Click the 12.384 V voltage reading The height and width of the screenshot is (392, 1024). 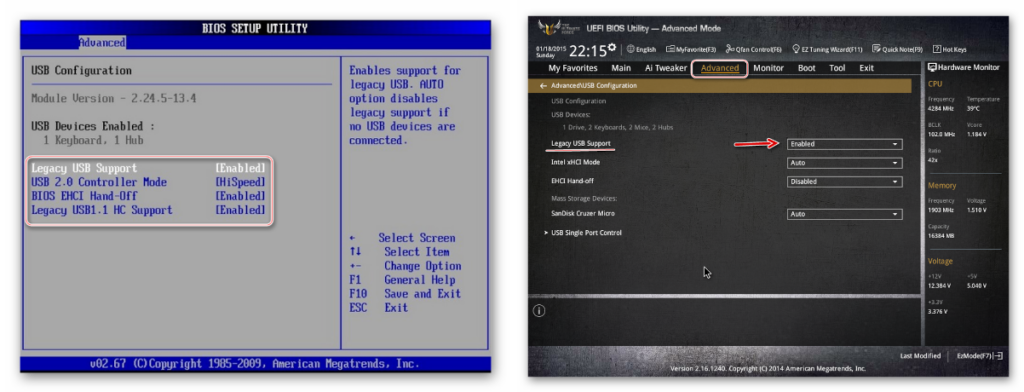pos(940,286)
